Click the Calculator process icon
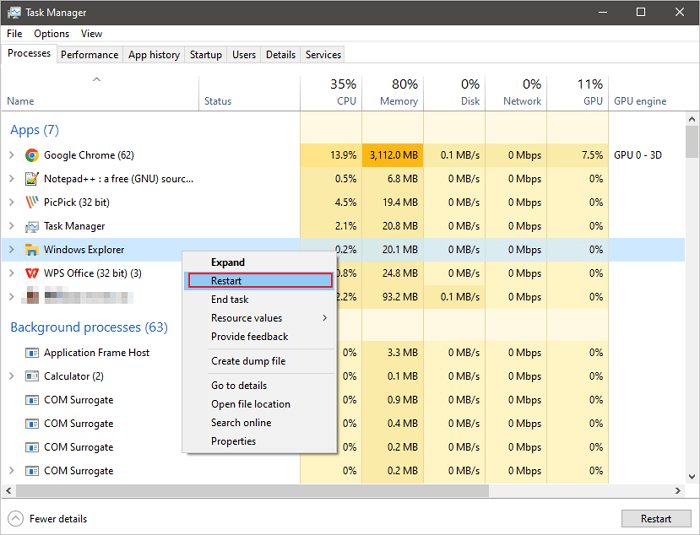 [32, 376]
